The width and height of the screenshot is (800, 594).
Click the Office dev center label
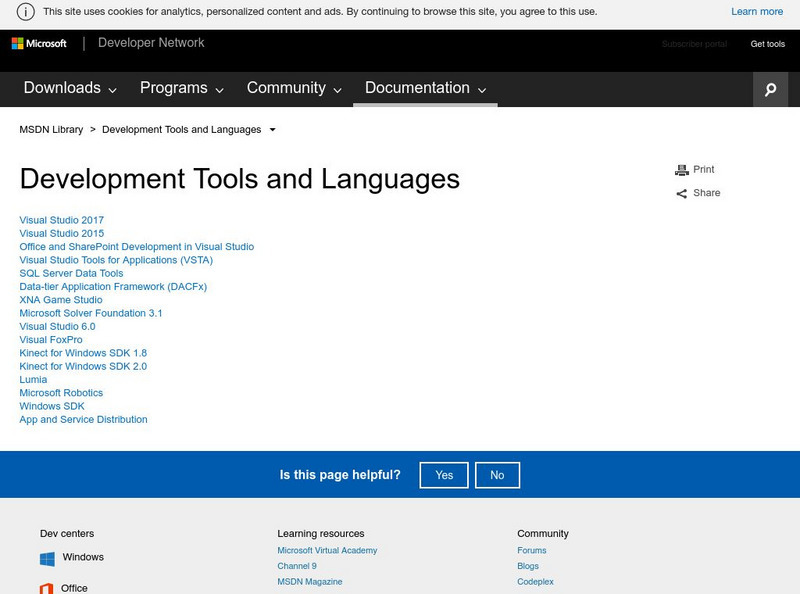point(74,588)
